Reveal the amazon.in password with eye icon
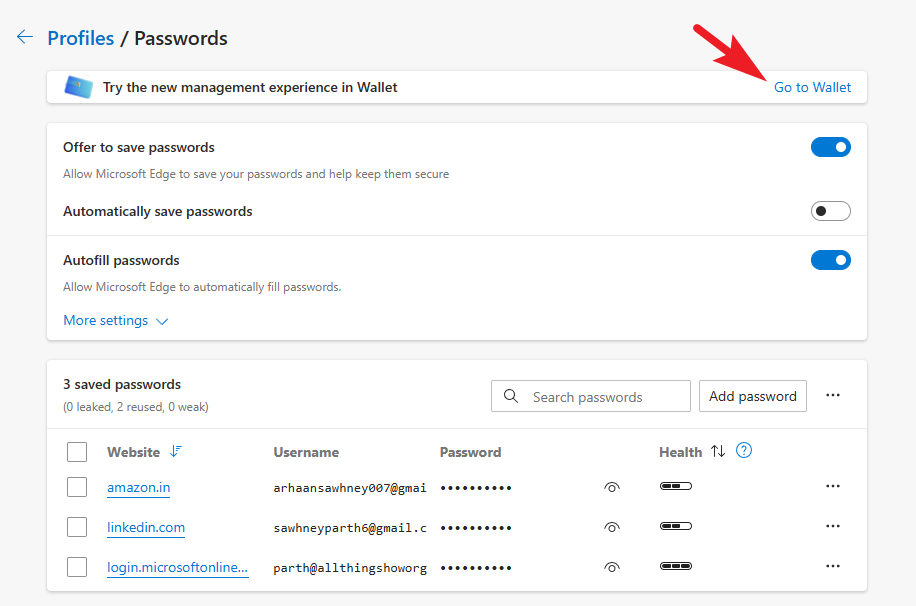 pyautogui.click(x=611, y=487)
